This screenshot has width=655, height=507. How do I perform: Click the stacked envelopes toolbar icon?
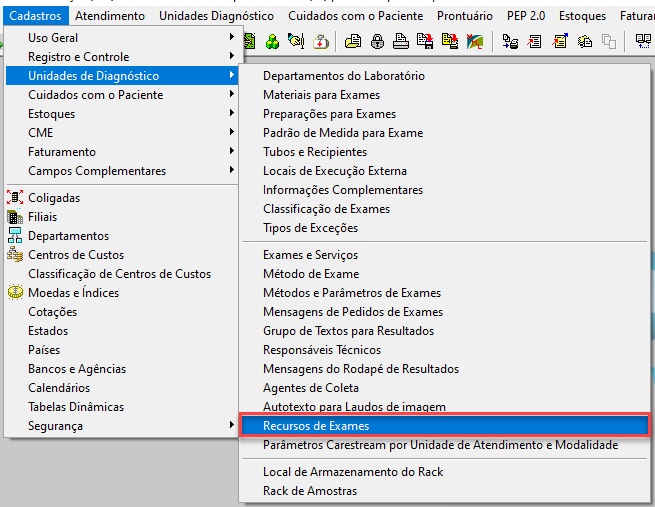[x=585, y=41]
